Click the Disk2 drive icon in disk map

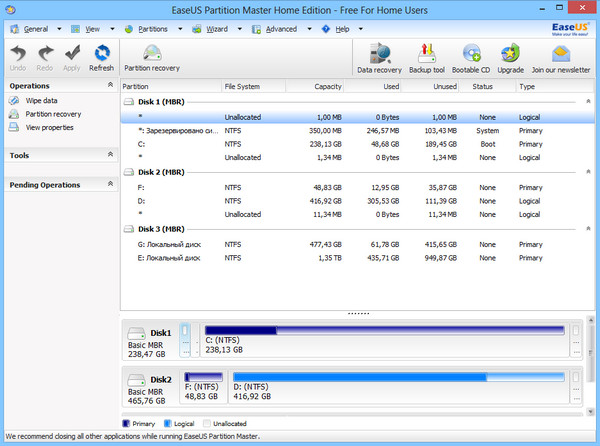click(136, 380)
